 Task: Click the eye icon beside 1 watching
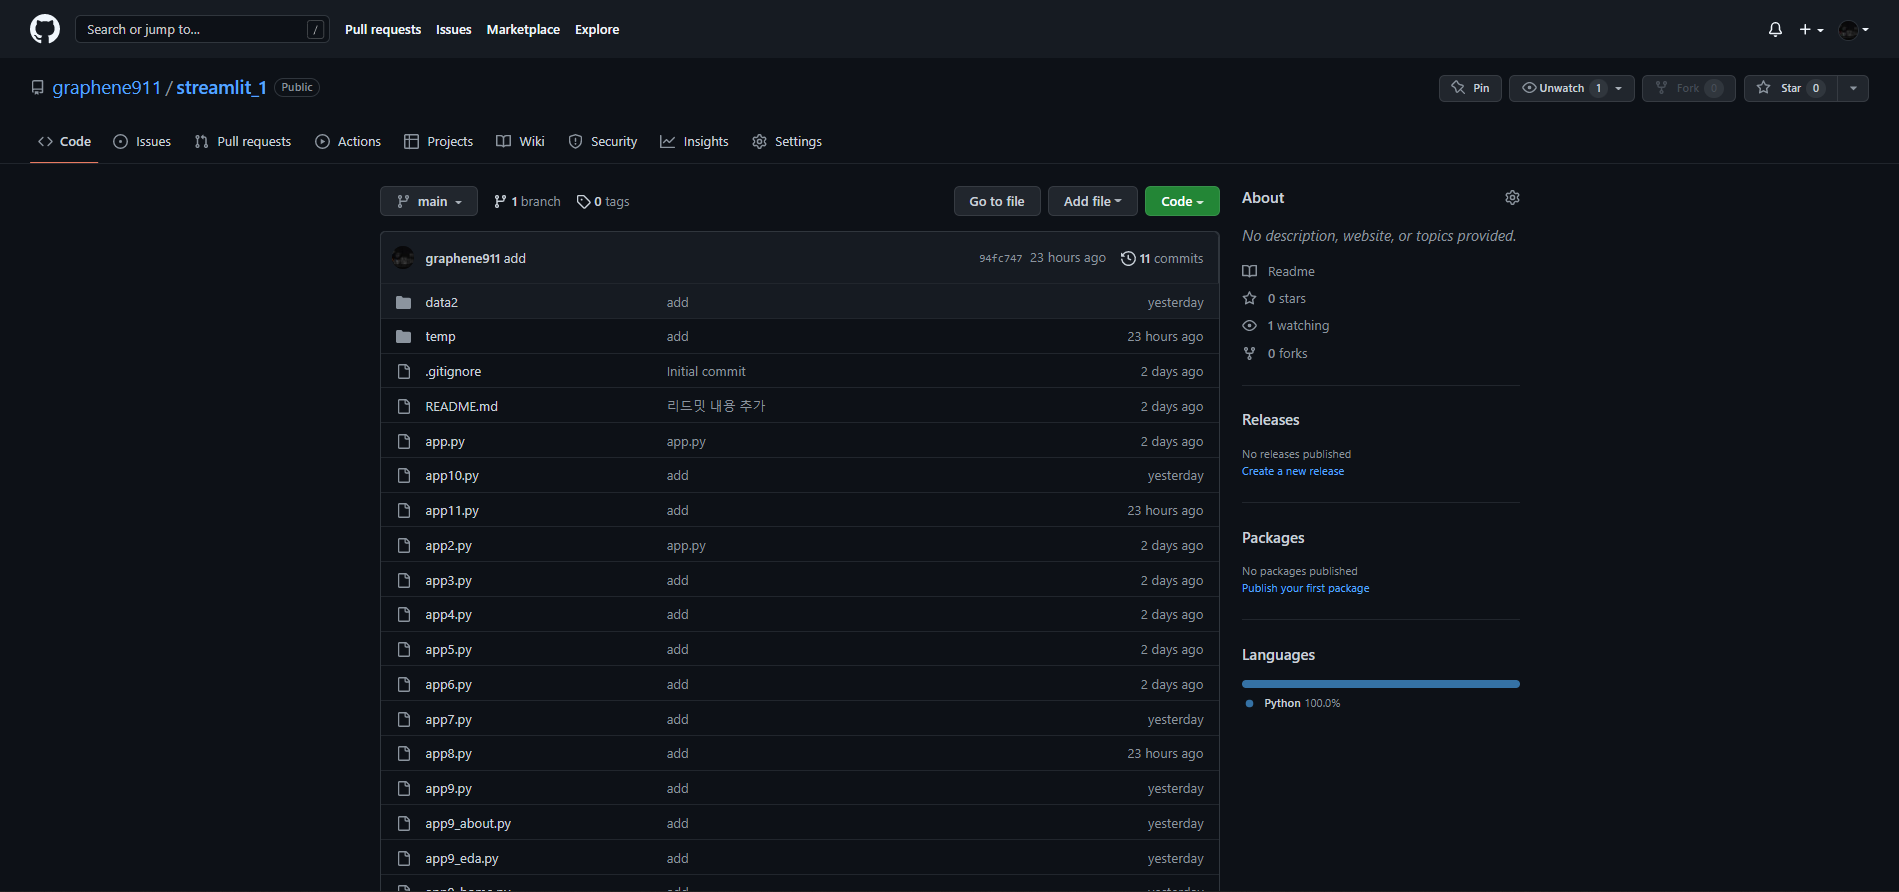(1250, 326)
